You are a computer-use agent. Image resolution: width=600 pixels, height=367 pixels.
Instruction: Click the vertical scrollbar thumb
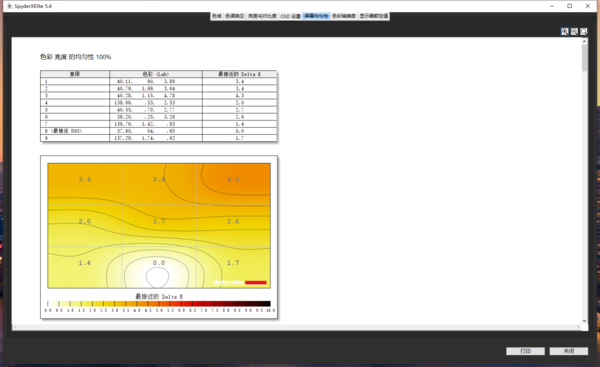click(x=584, y=57)
